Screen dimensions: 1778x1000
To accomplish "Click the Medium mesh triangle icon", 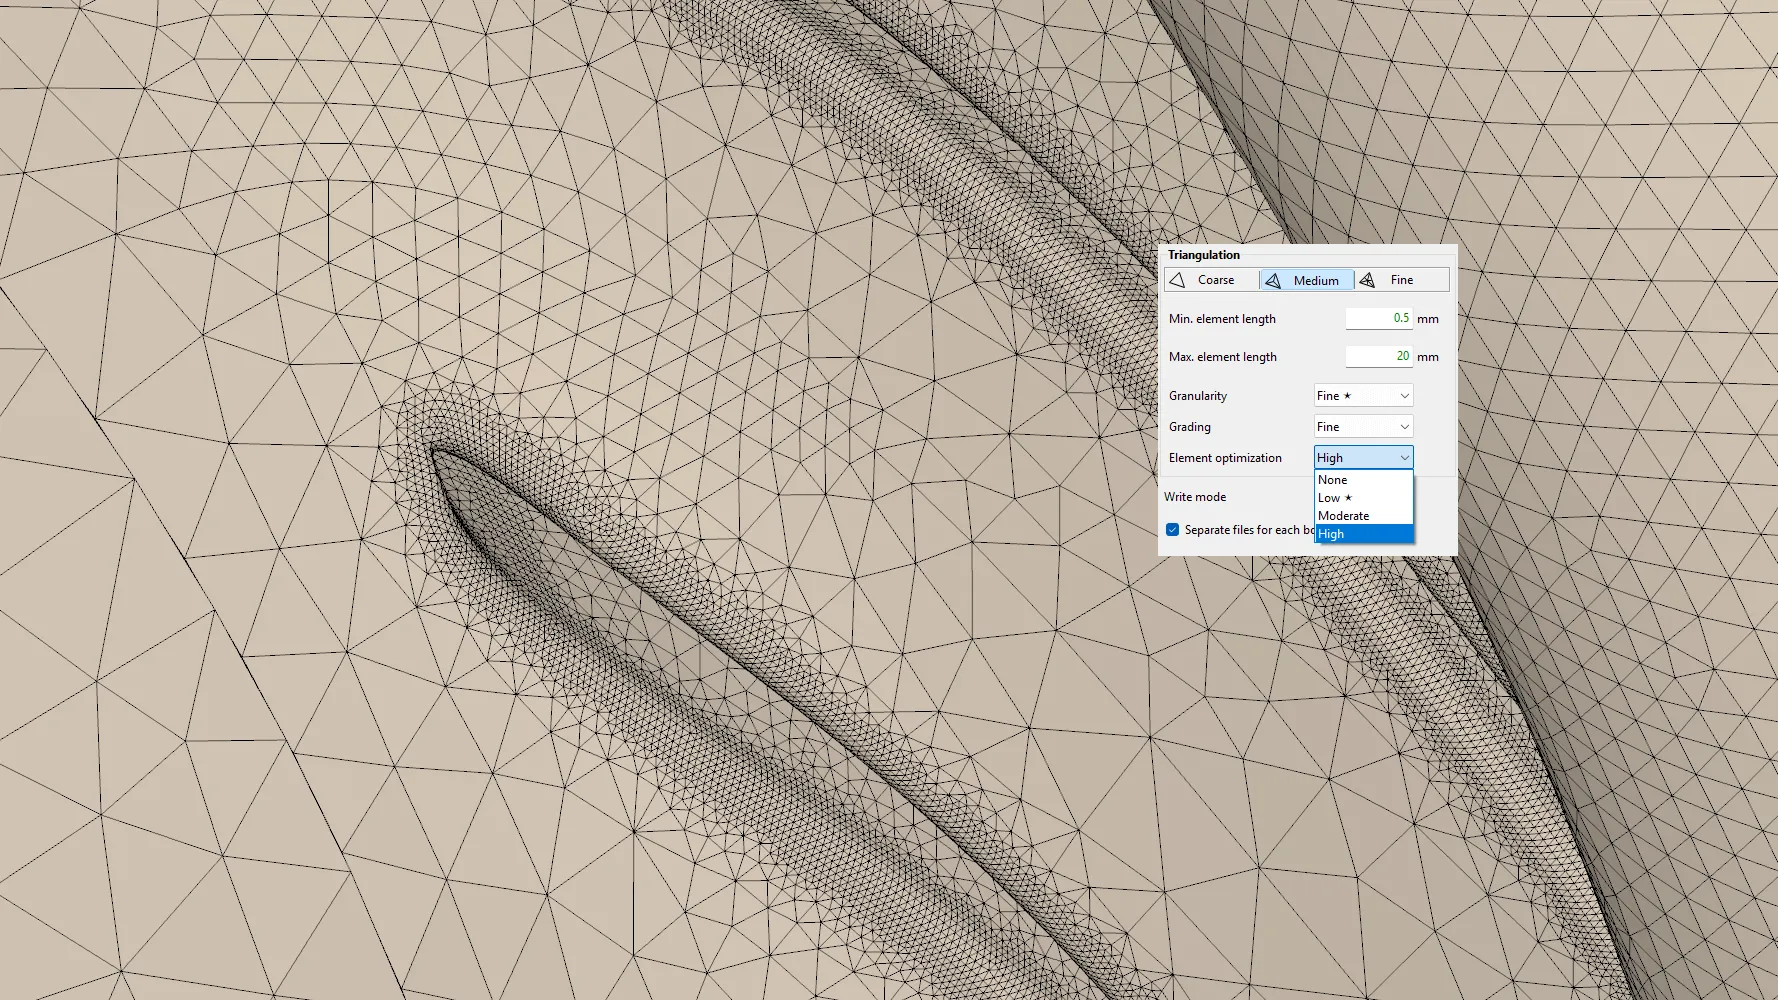I will (1273, 281).
